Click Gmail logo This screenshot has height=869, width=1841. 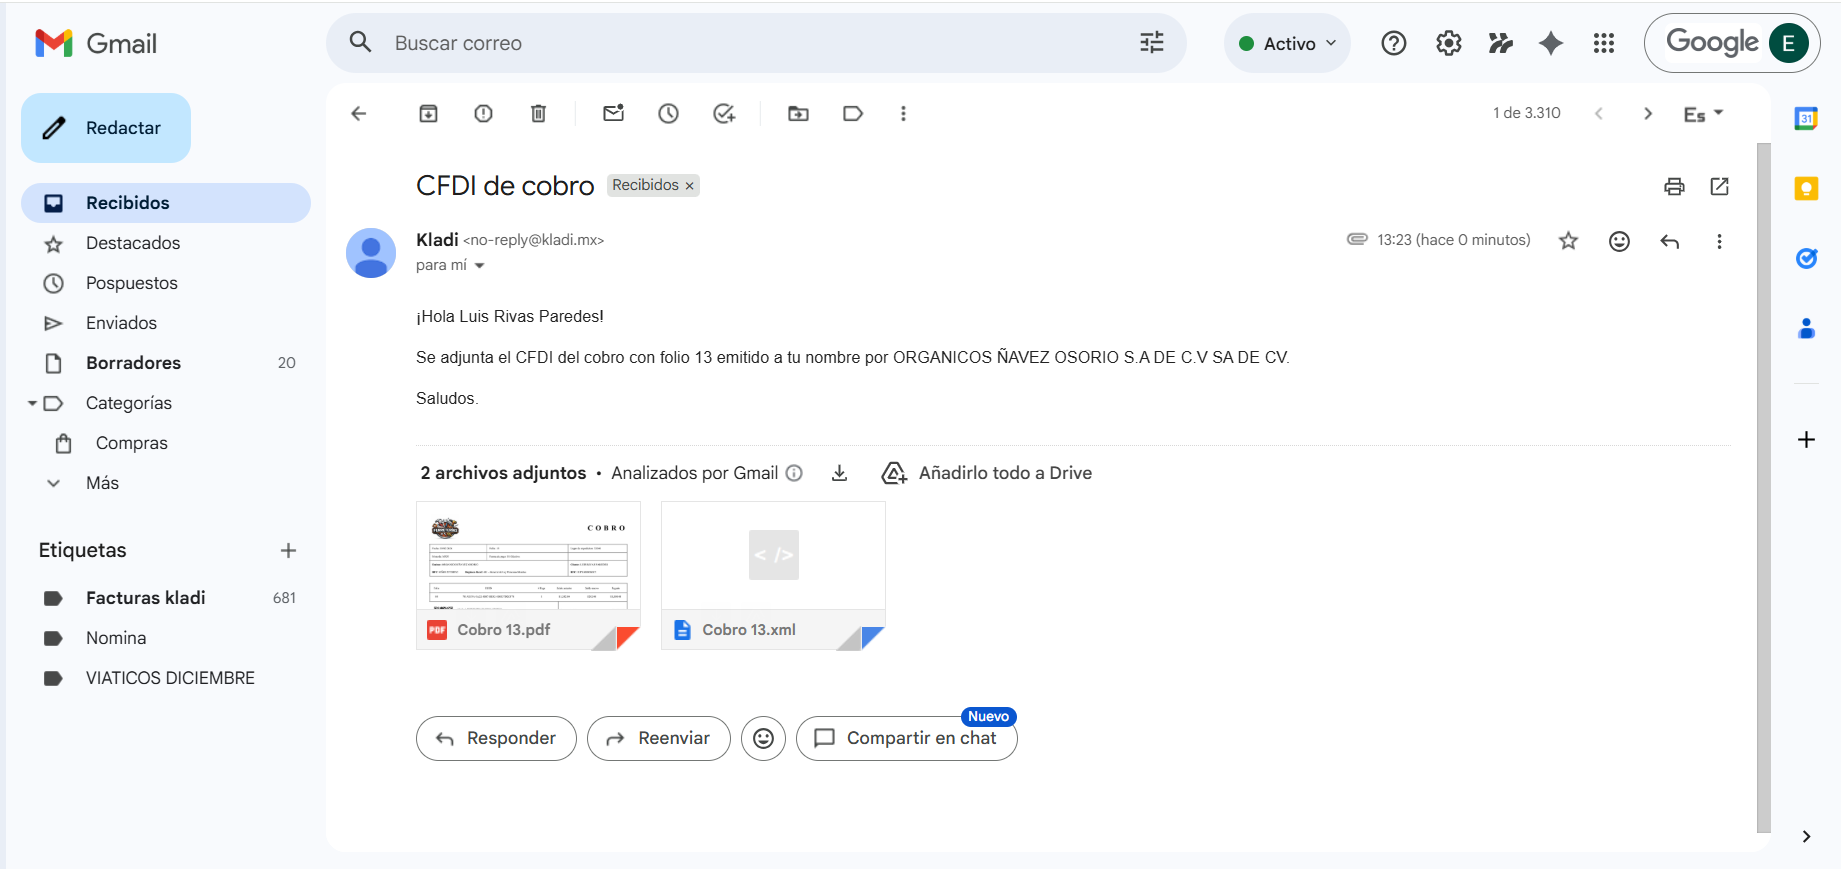point(96,43)
